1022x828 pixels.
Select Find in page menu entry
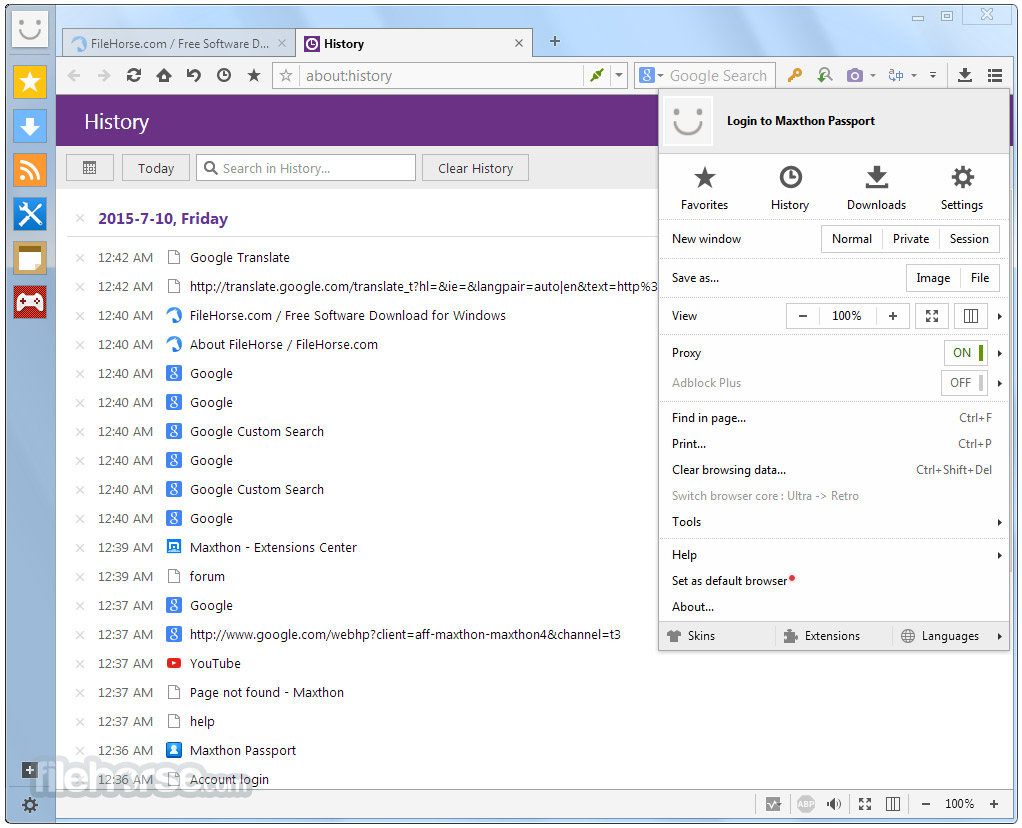pyautogui.click(x=834, y=418)
